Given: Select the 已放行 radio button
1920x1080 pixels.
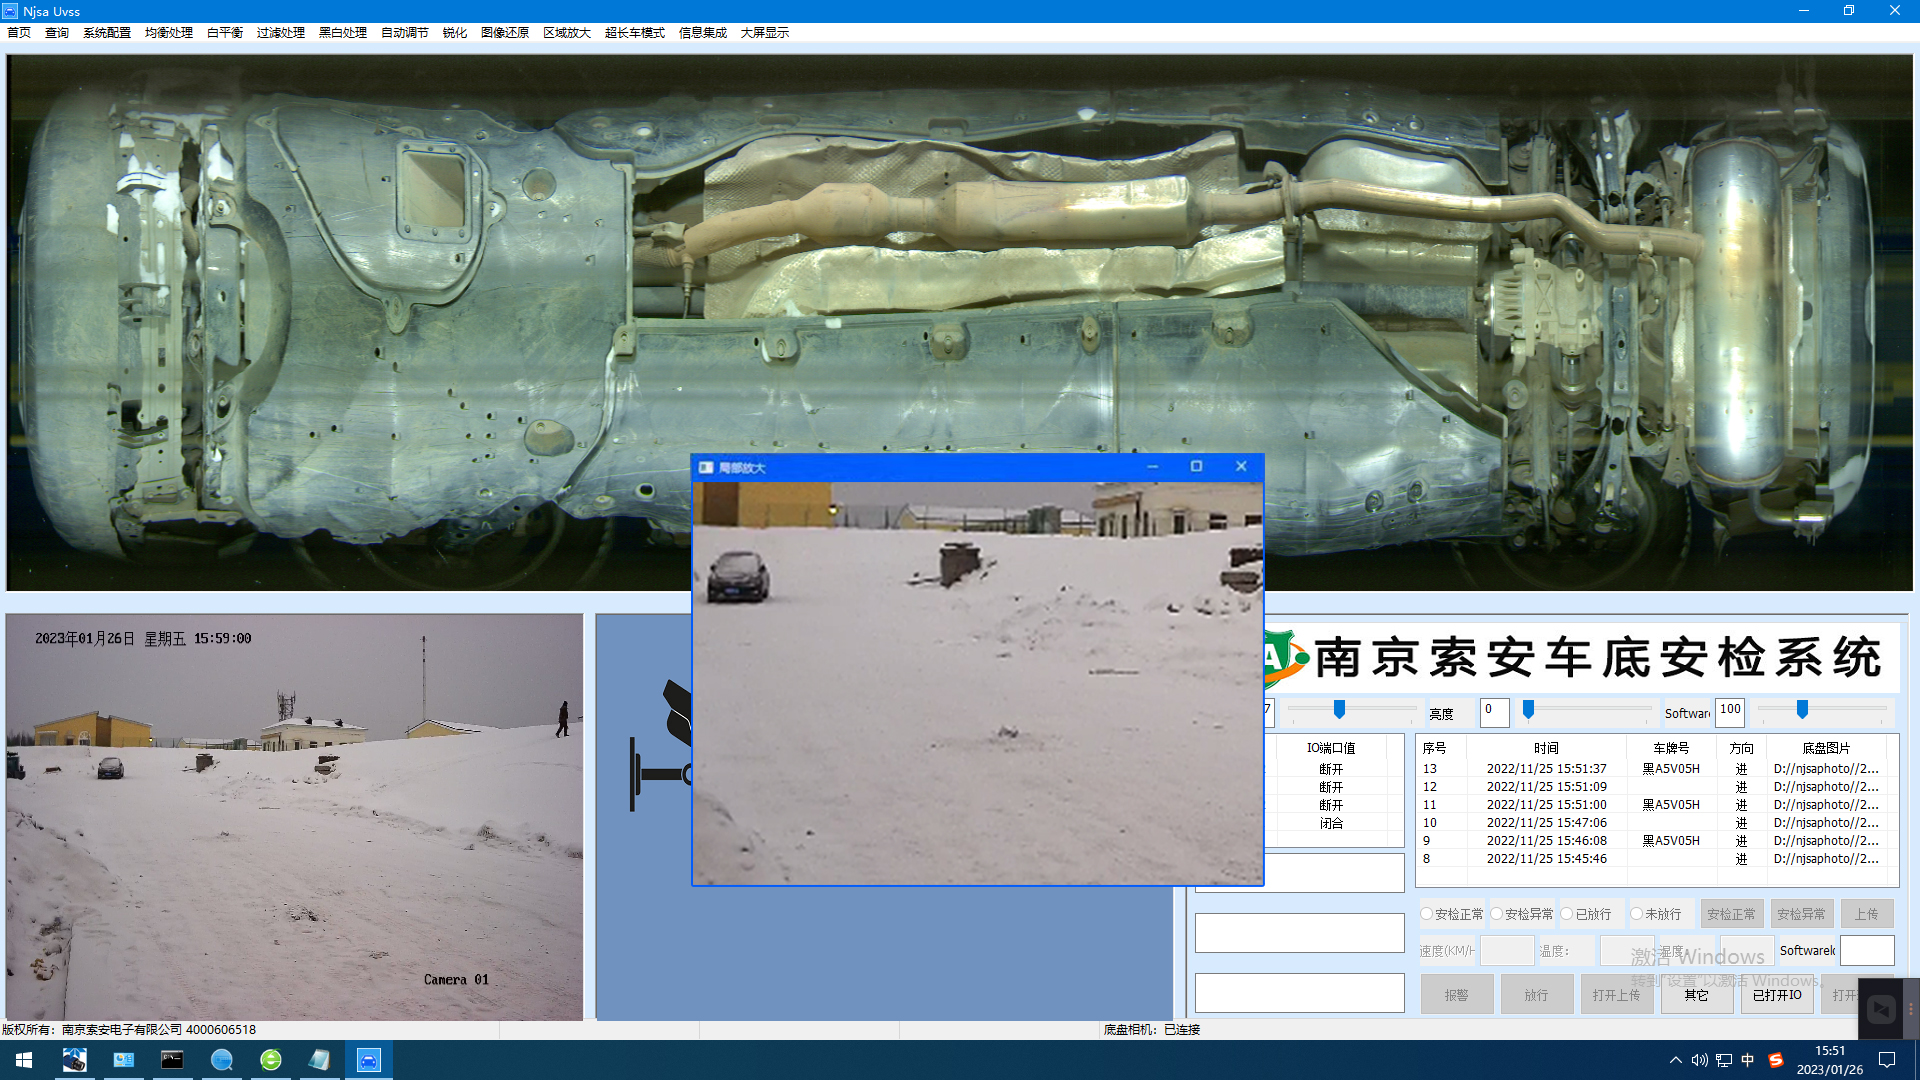Looking at the screenshot, I should point(1567,914).
